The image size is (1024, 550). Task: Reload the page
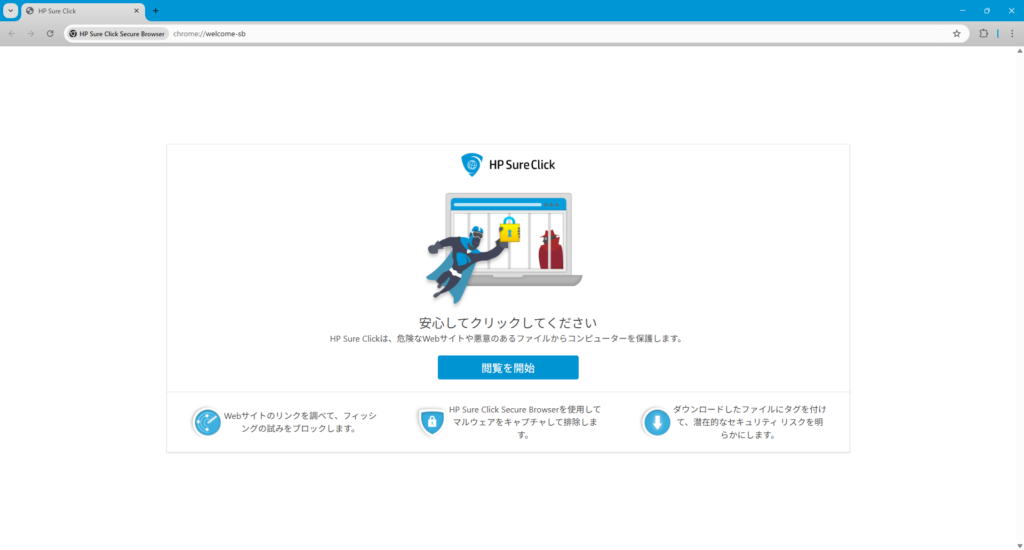point(50,33)
